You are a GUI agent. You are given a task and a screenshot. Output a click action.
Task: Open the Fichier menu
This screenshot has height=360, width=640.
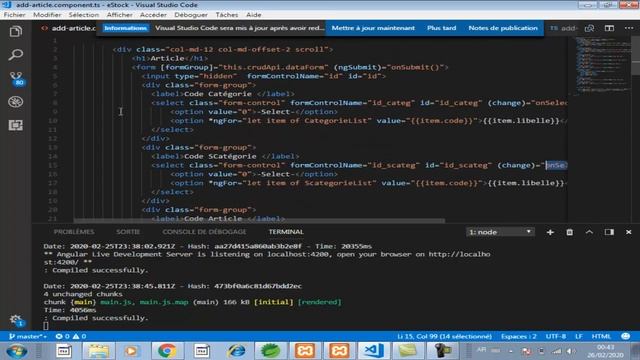click(14, 15)
